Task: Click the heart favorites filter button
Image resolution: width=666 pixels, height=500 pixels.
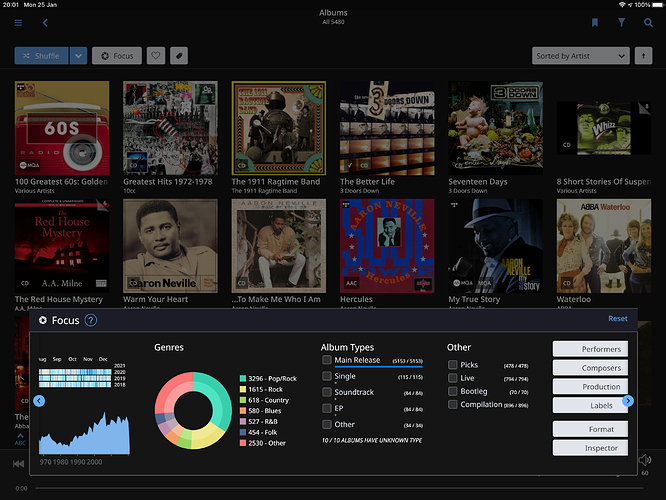Action: pos(156,56)
